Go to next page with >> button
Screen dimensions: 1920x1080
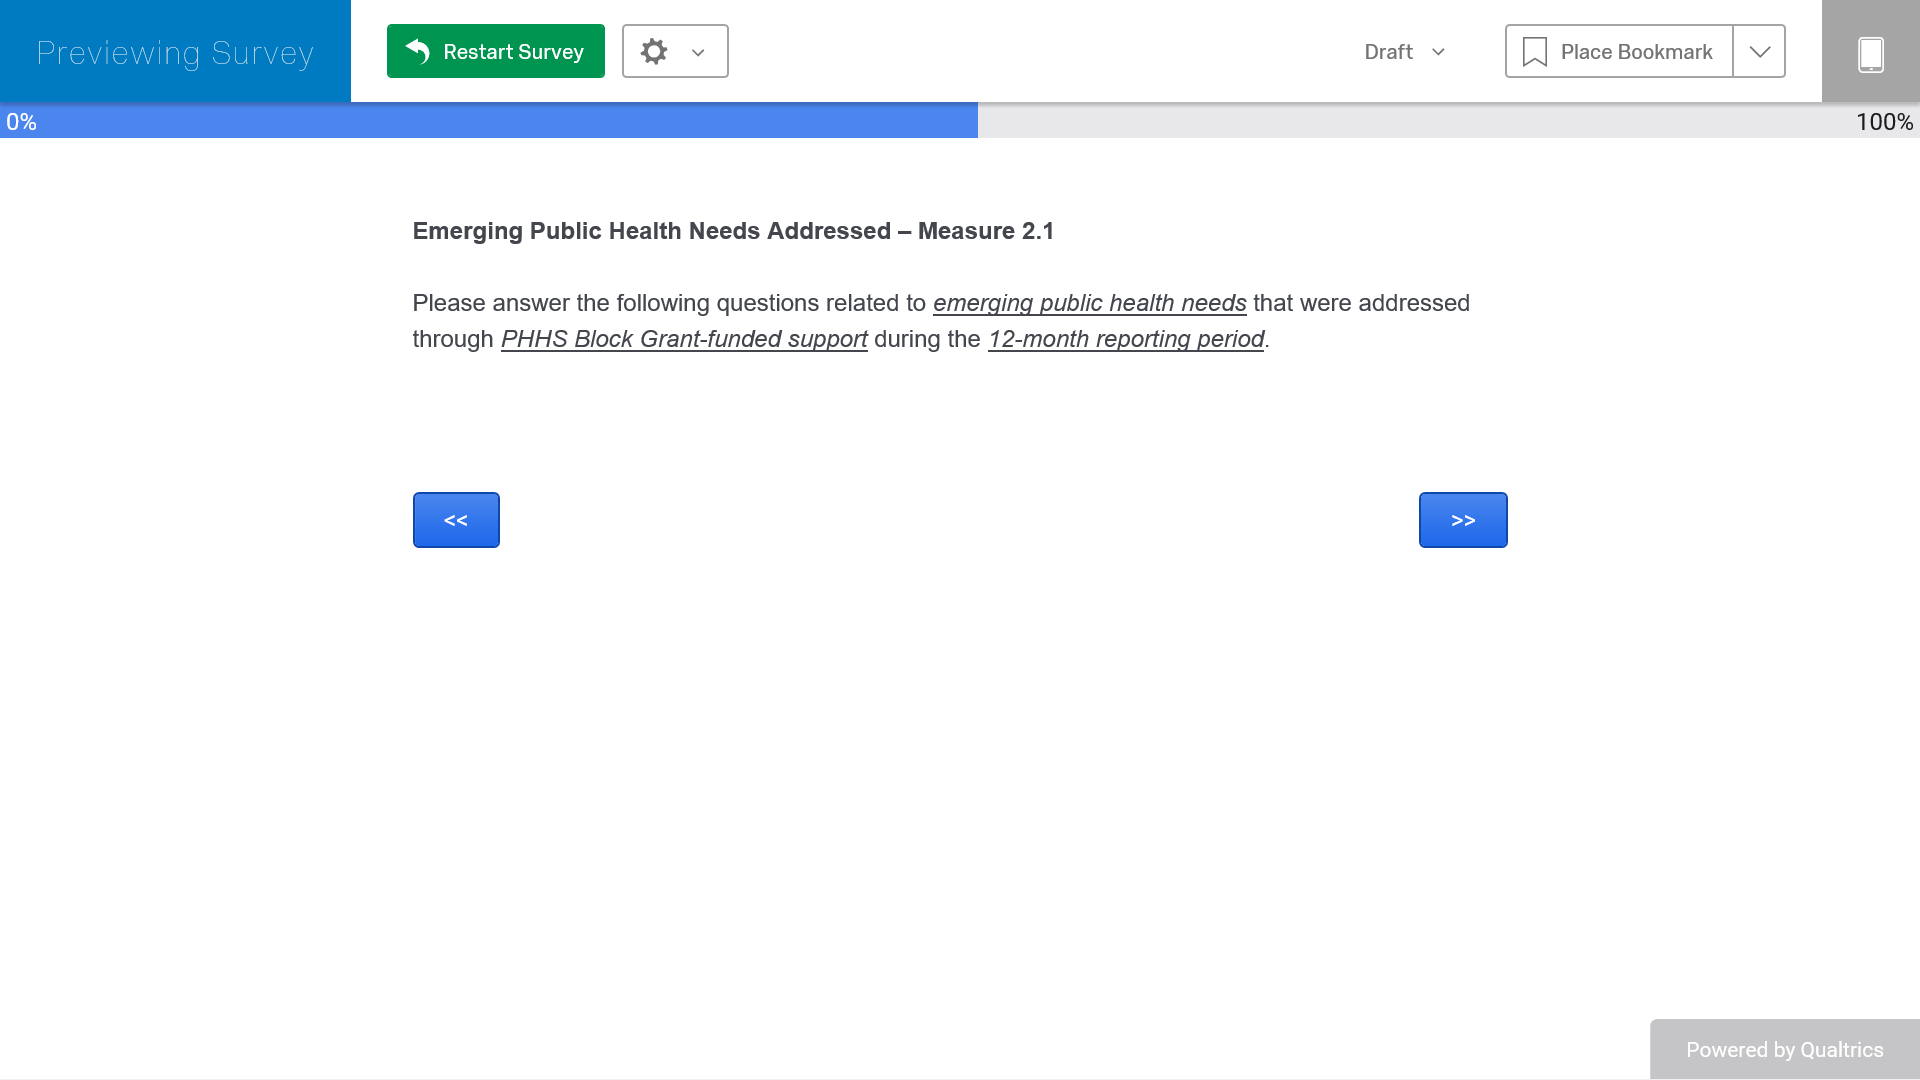coord(1462,520)
